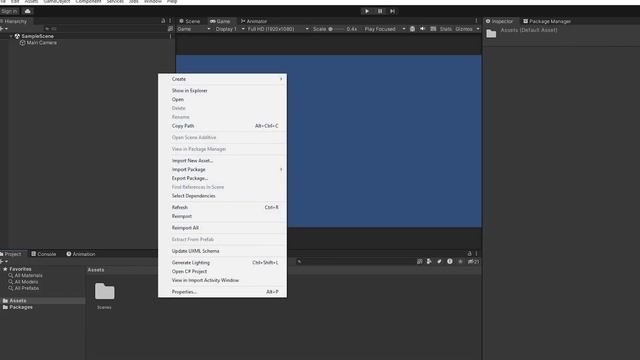Image resolution: width=640 pixels, height=360 pixels.
Task: Open the Game view mode dropdown
Action: (x=194, y=29)
